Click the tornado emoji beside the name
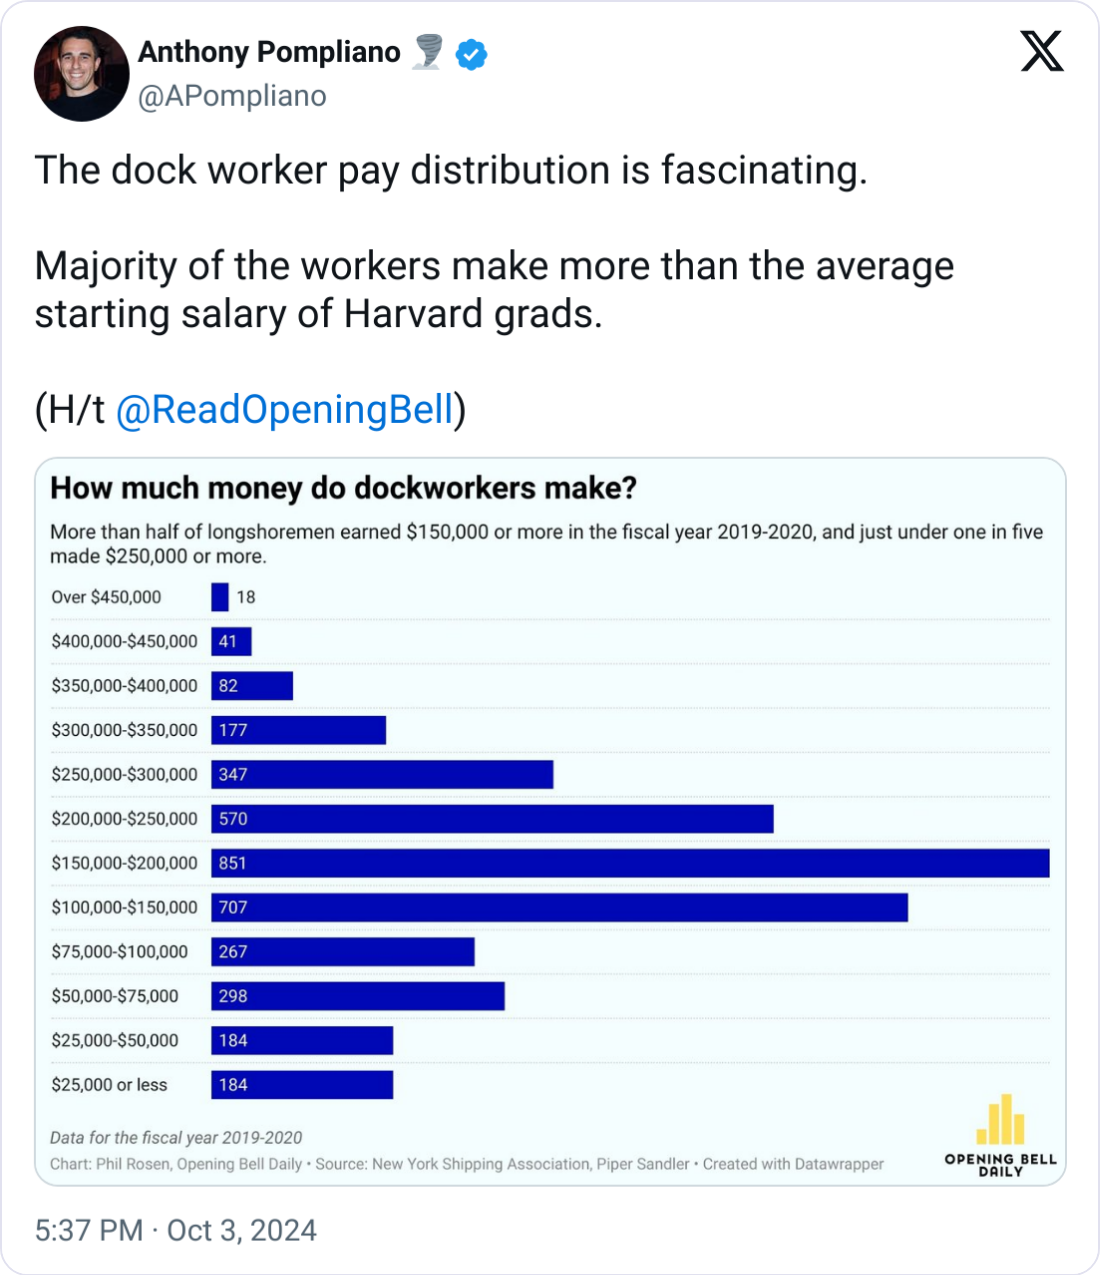Viewport: 1100px width, 1275px height. (428, 52)
